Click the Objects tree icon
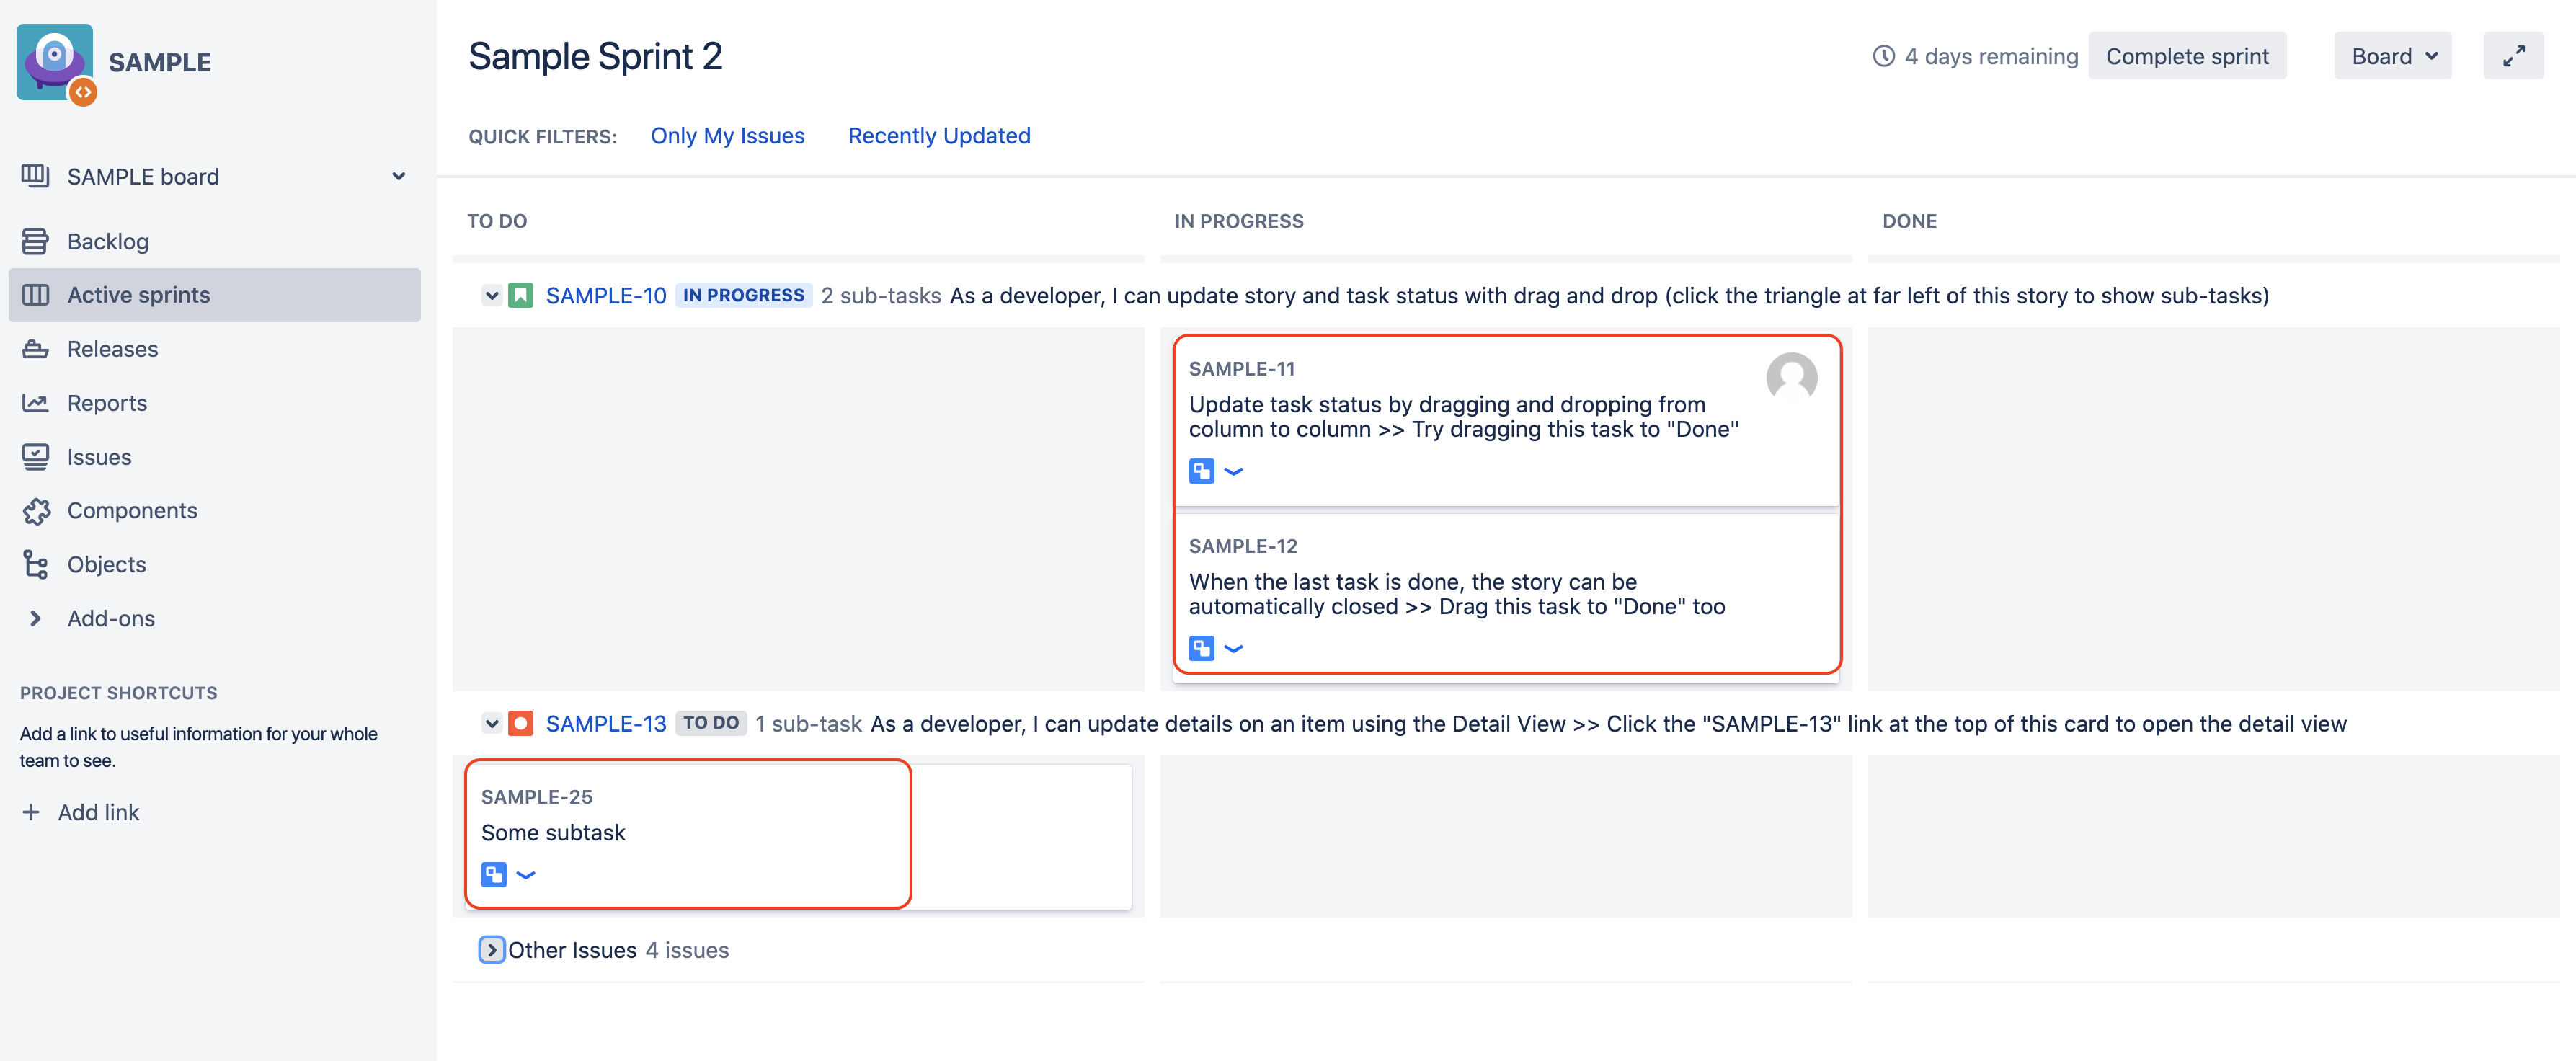The image size is (2576, 1061). point(35,565)
